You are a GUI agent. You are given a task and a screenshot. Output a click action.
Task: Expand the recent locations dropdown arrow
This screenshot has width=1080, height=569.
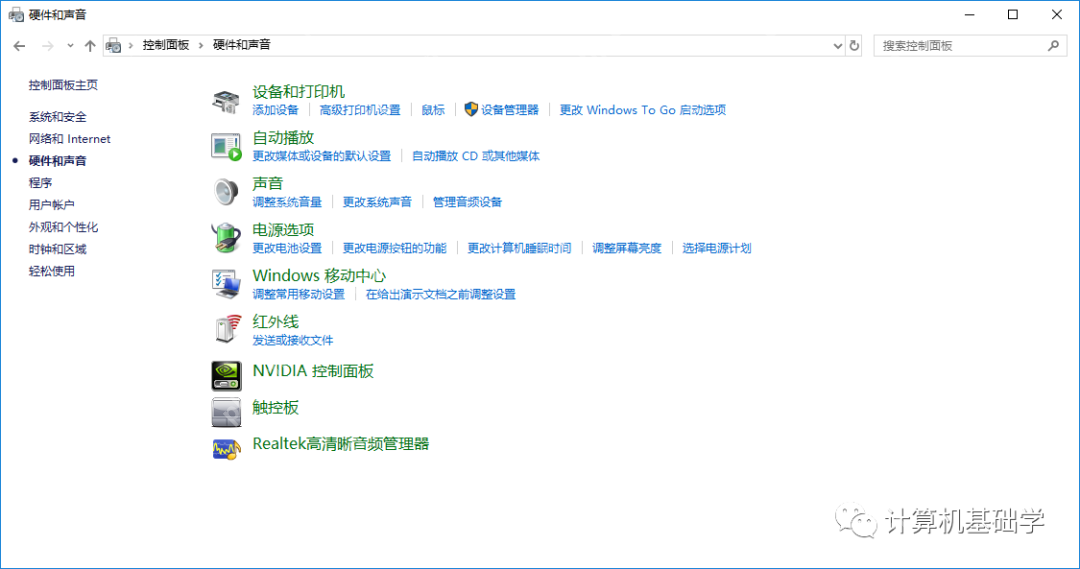[70, 46]
